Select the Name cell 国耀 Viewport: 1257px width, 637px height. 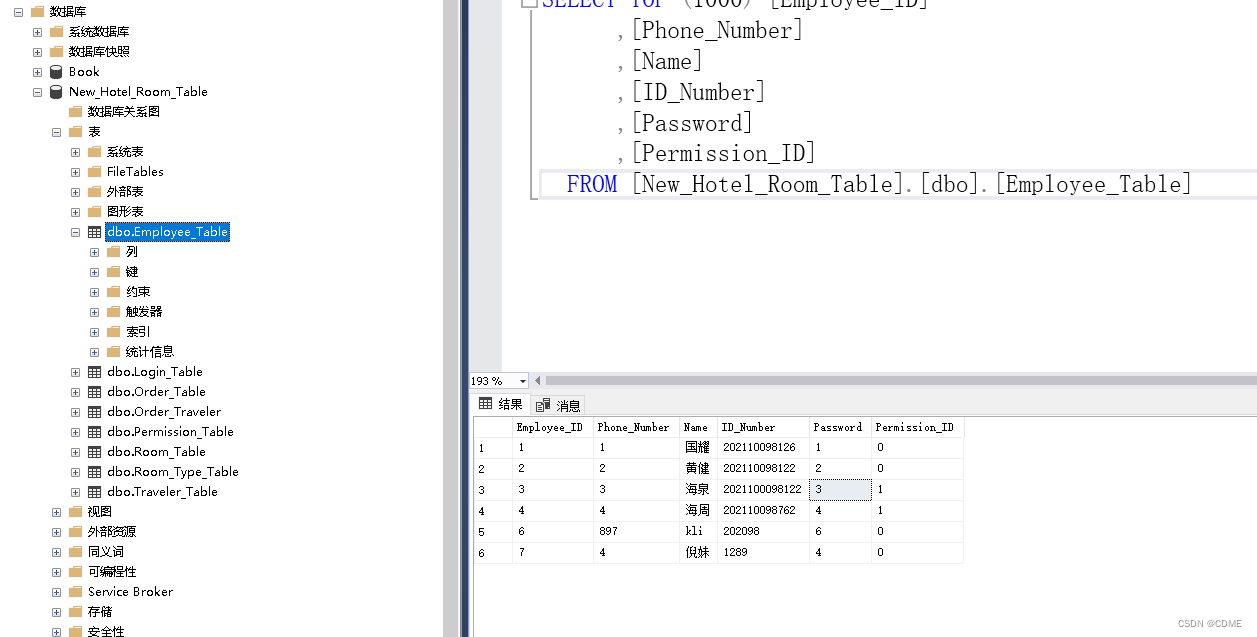698,448
